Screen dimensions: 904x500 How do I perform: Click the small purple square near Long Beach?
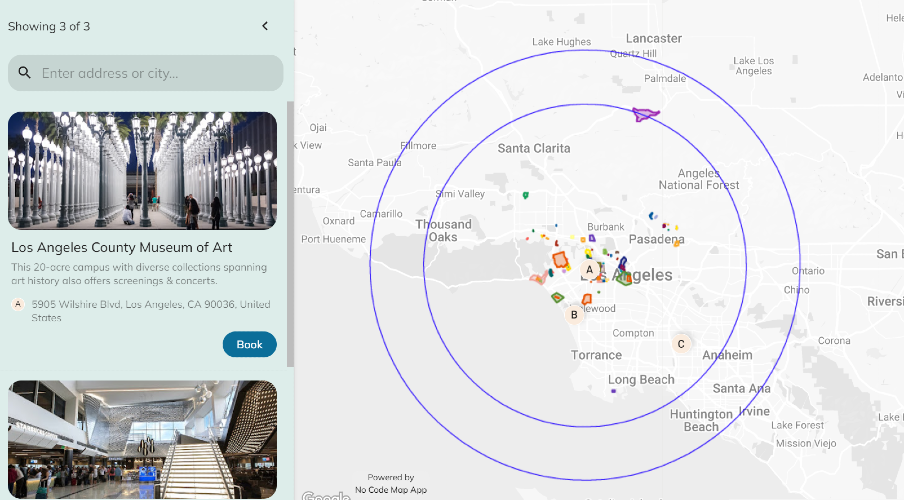click(x=613, y=391)
